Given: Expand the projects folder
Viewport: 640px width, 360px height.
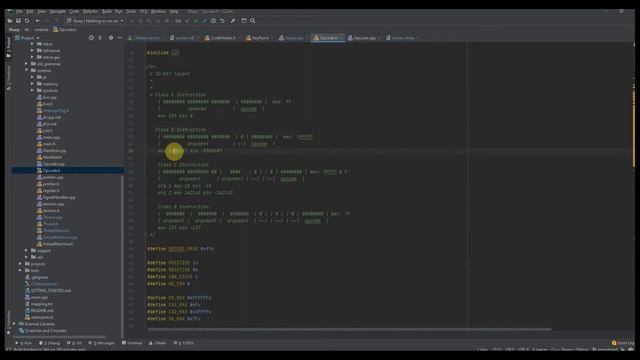Looking at the screenshot, I should coord(20,264).
